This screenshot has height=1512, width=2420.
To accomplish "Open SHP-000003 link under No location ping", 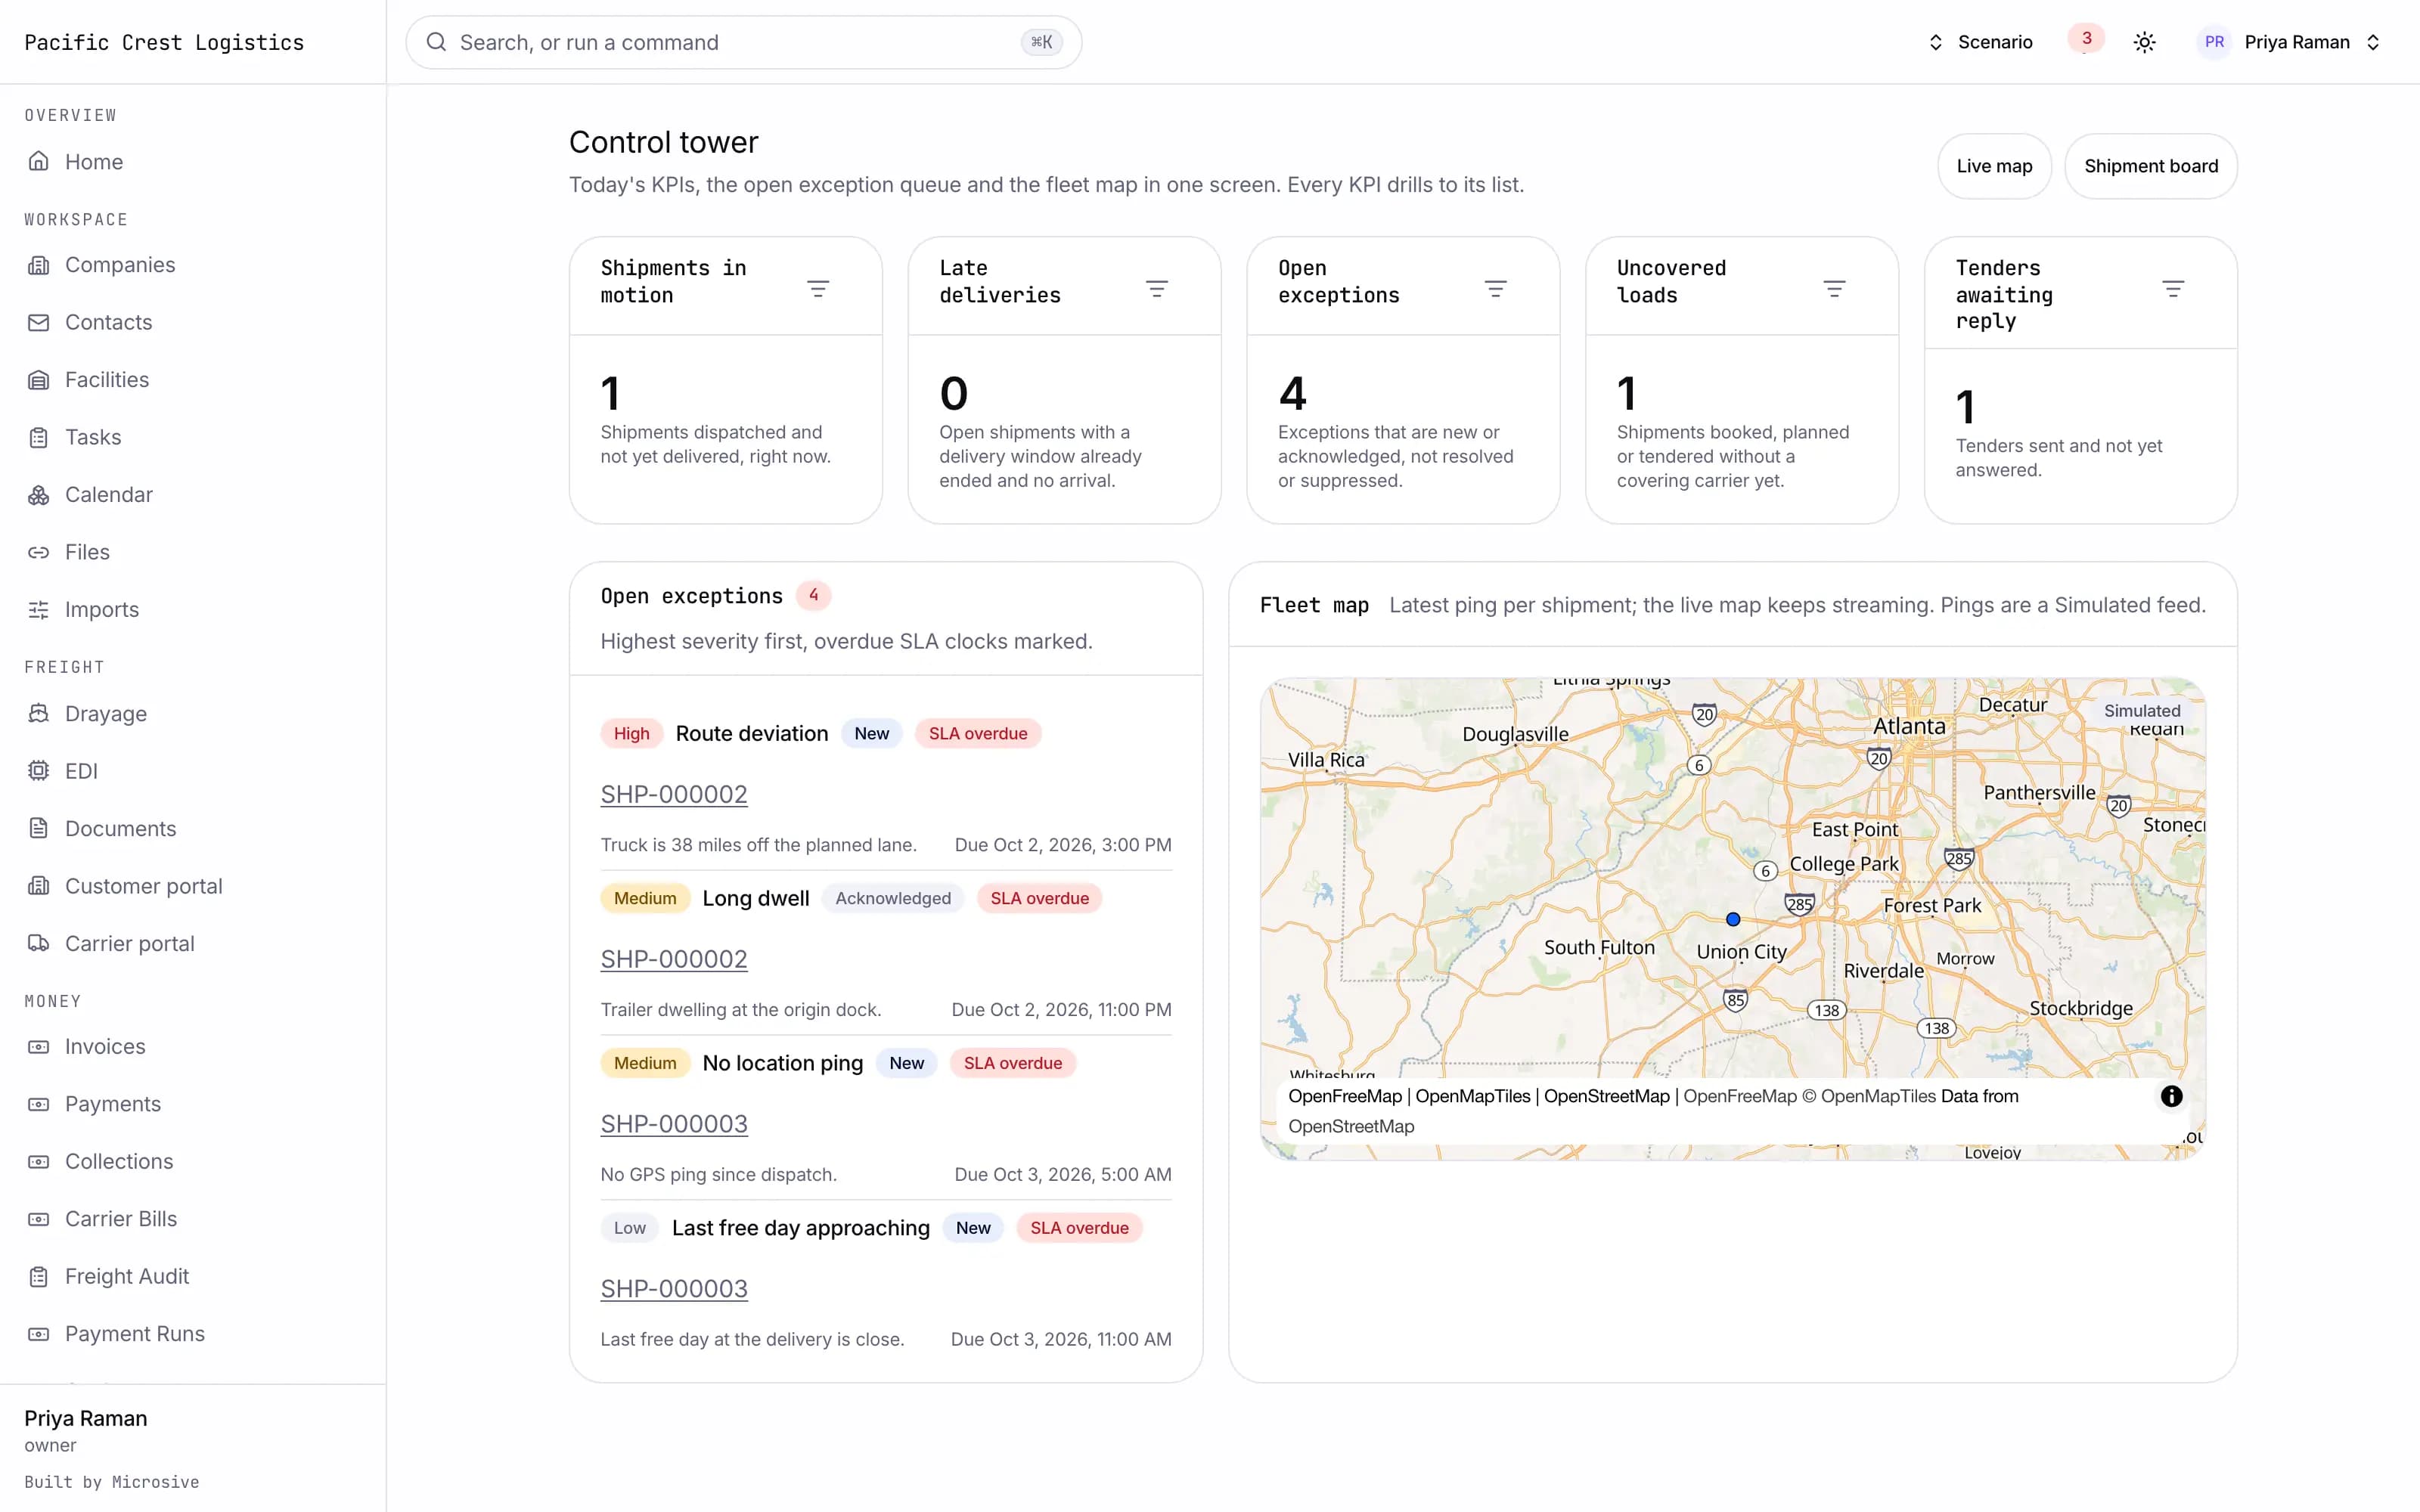I will [674, 1124].
